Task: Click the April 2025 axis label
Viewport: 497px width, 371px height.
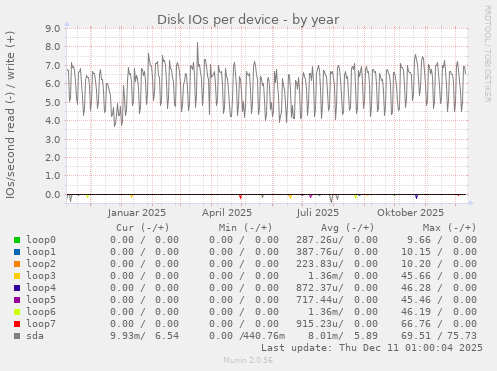Action: tap(227, 213)
